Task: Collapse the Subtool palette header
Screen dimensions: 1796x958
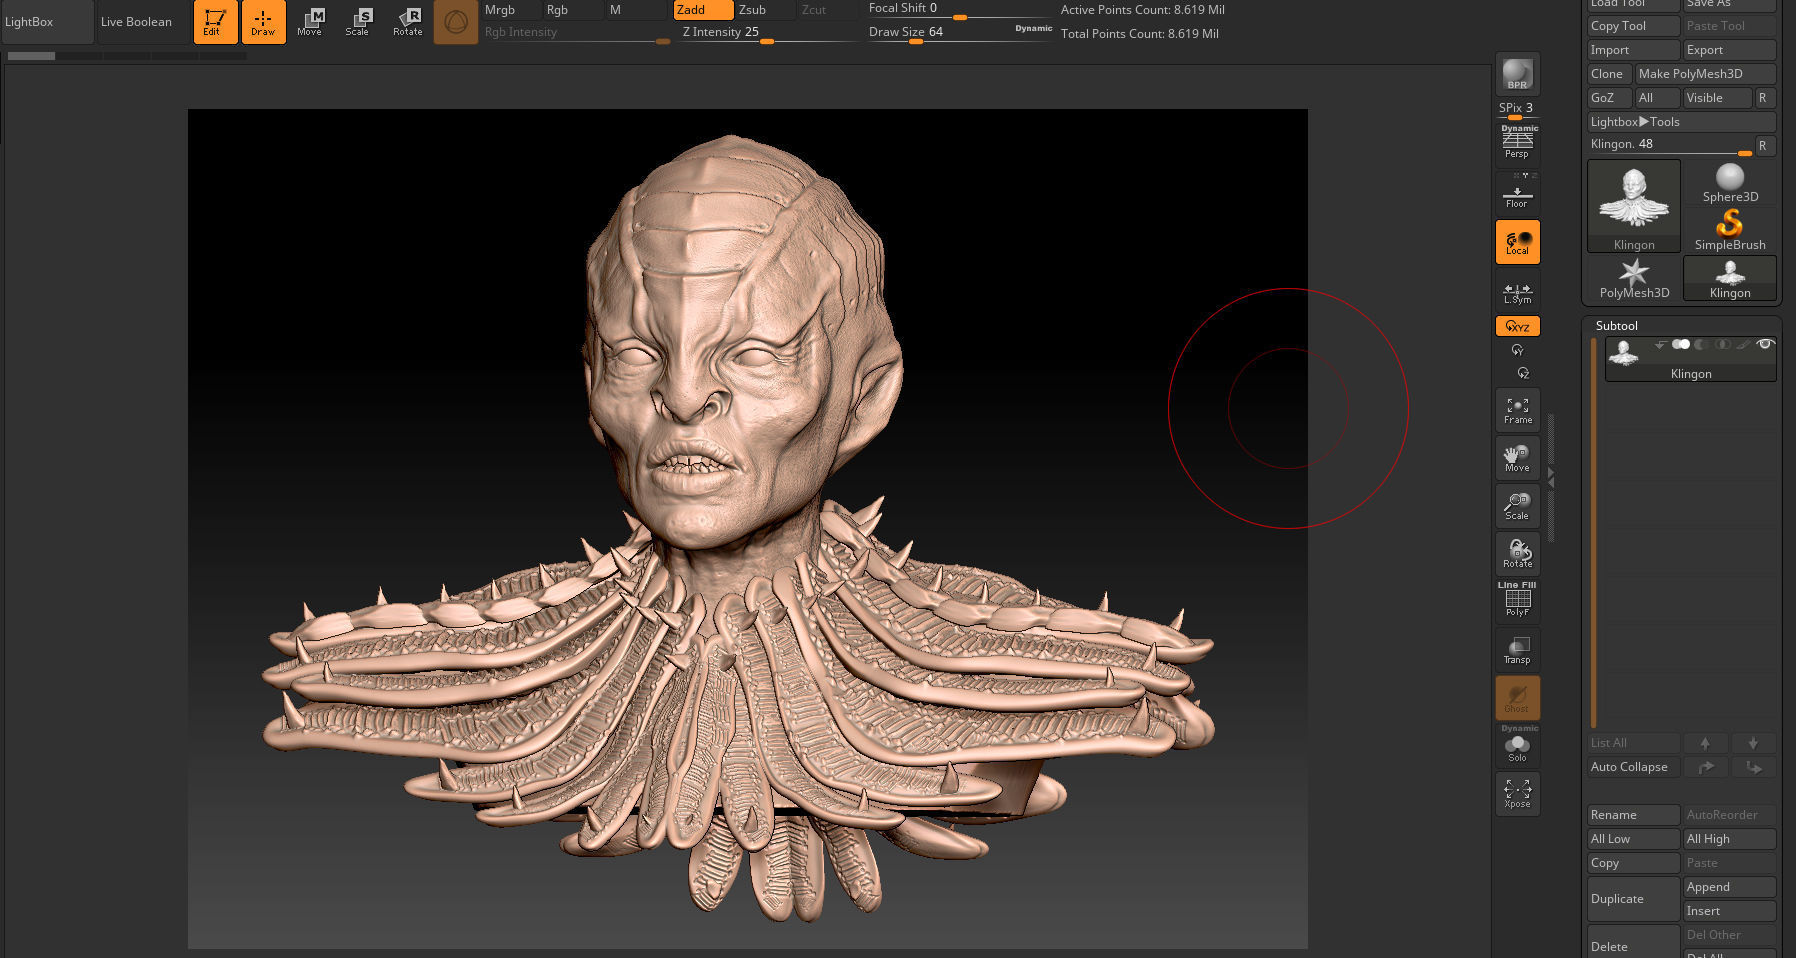Action: (x=1617, y=325)
